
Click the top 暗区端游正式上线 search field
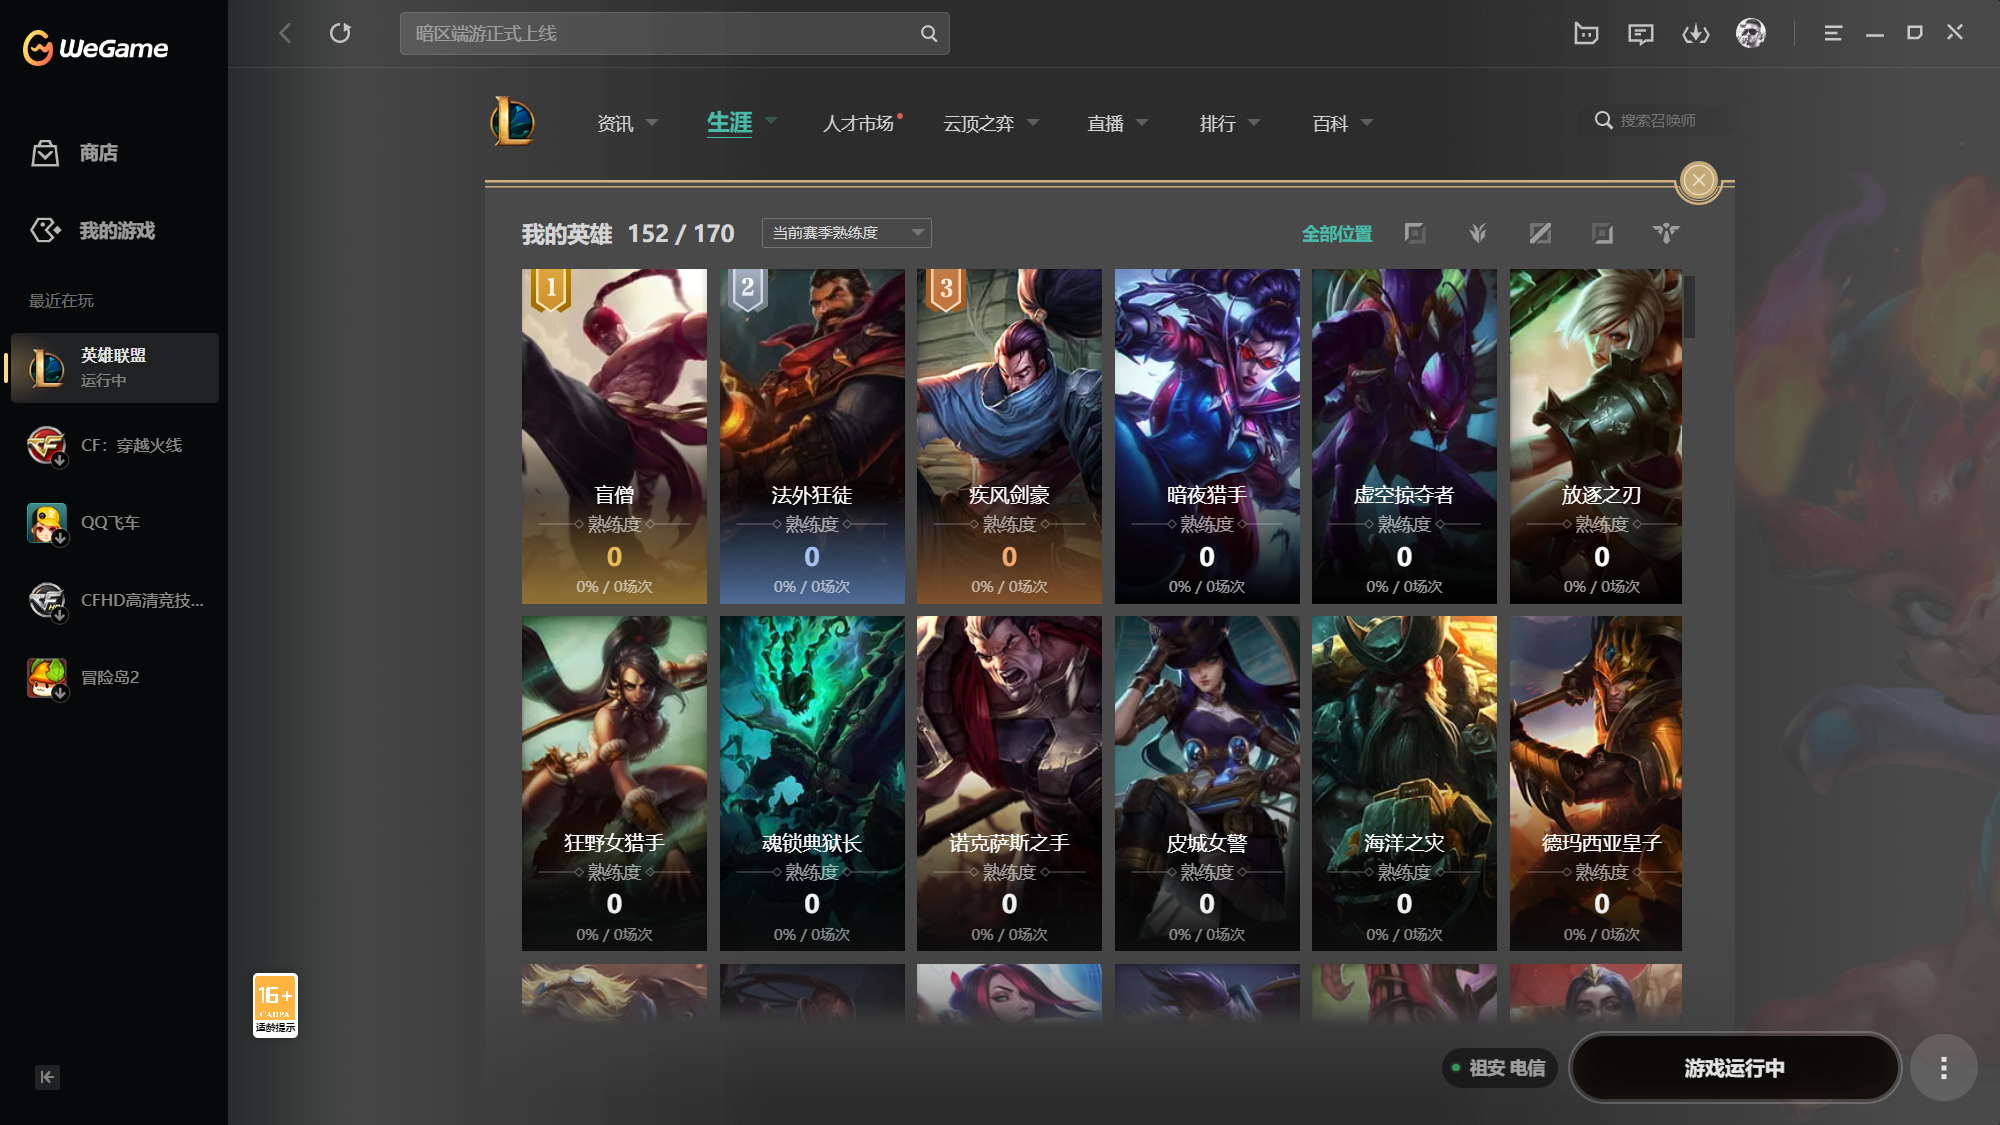pyautogui.click(x=674, y=34)
